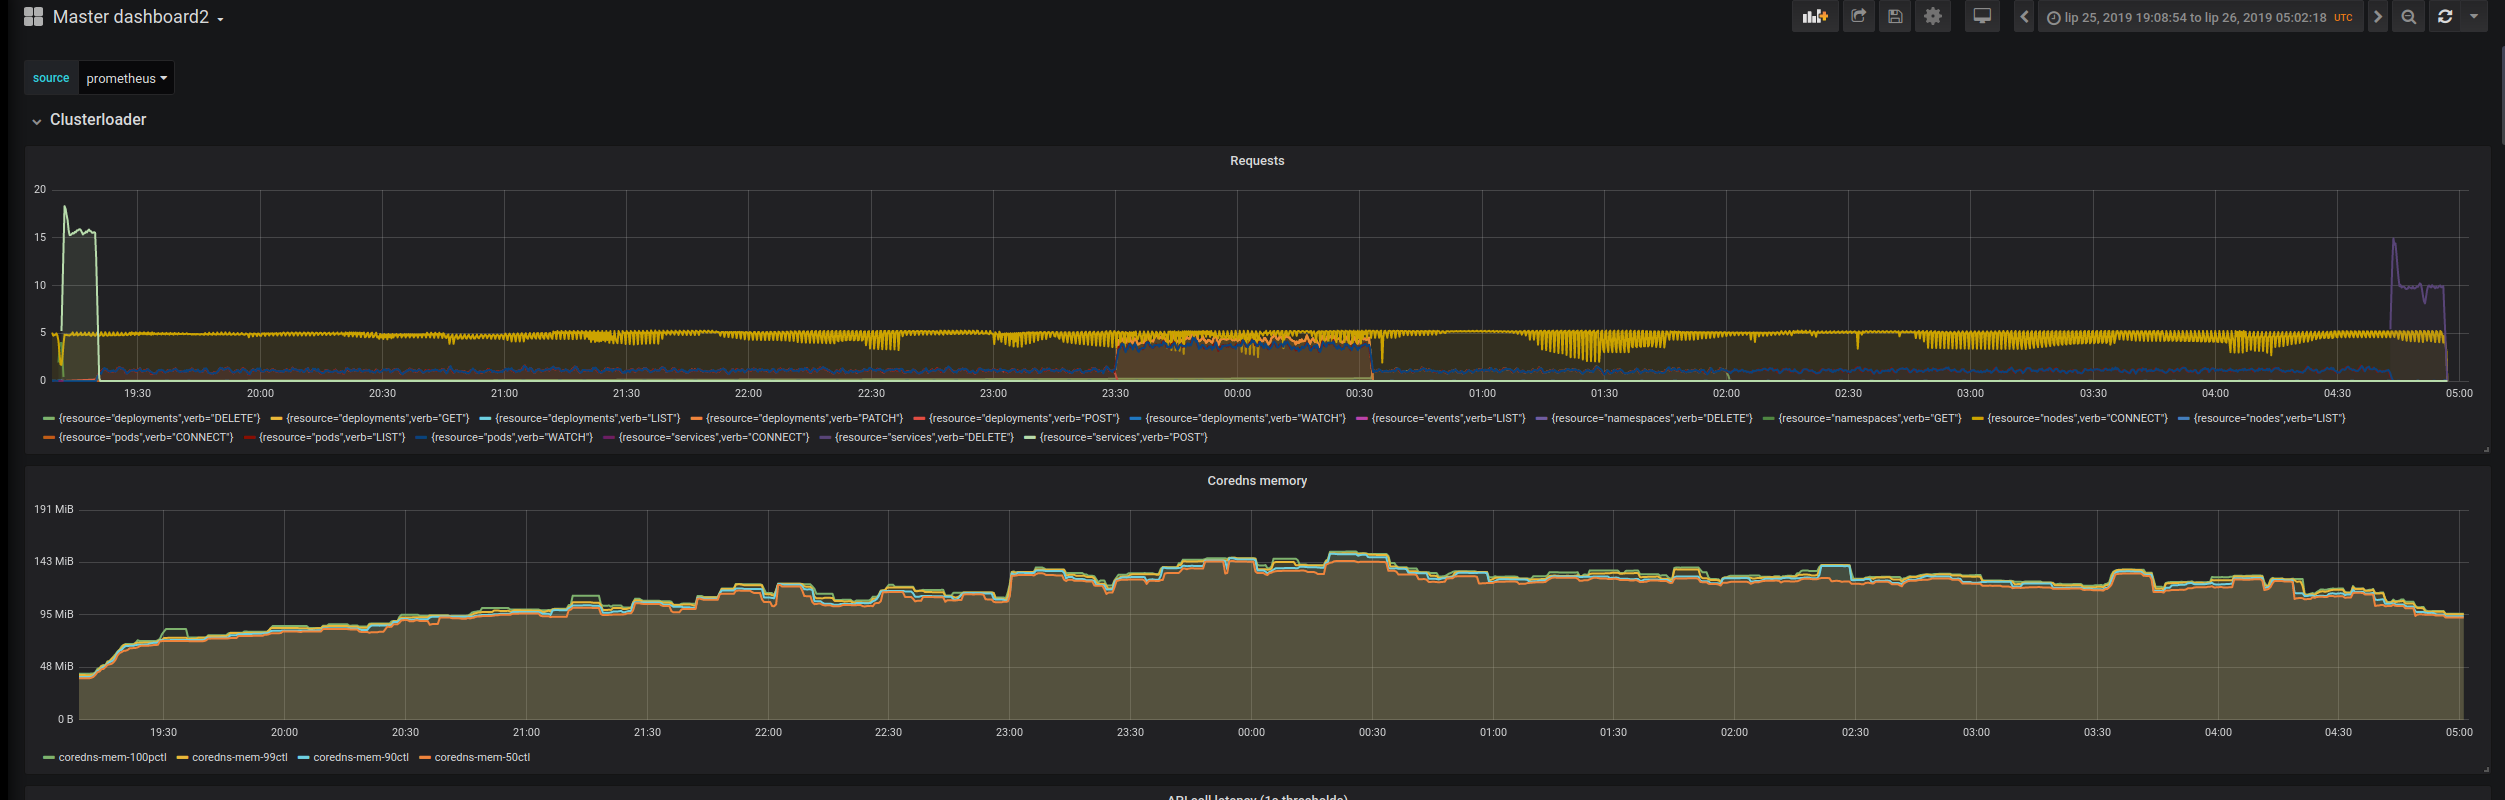Toggle pods CONNECT series label in legend
Image resolution: width=2505 pixels, height=800 pixels.
click(146, 437)
